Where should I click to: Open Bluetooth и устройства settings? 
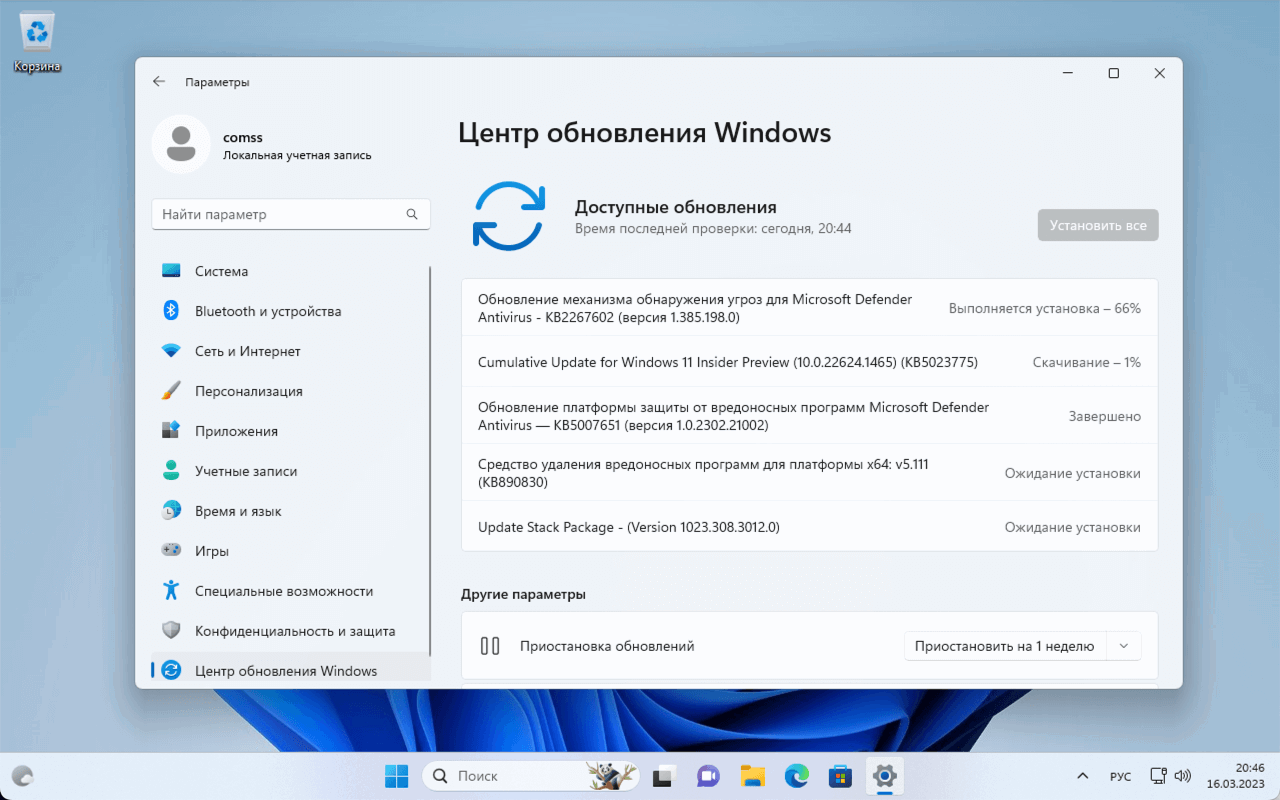click(x=290, y=311)
